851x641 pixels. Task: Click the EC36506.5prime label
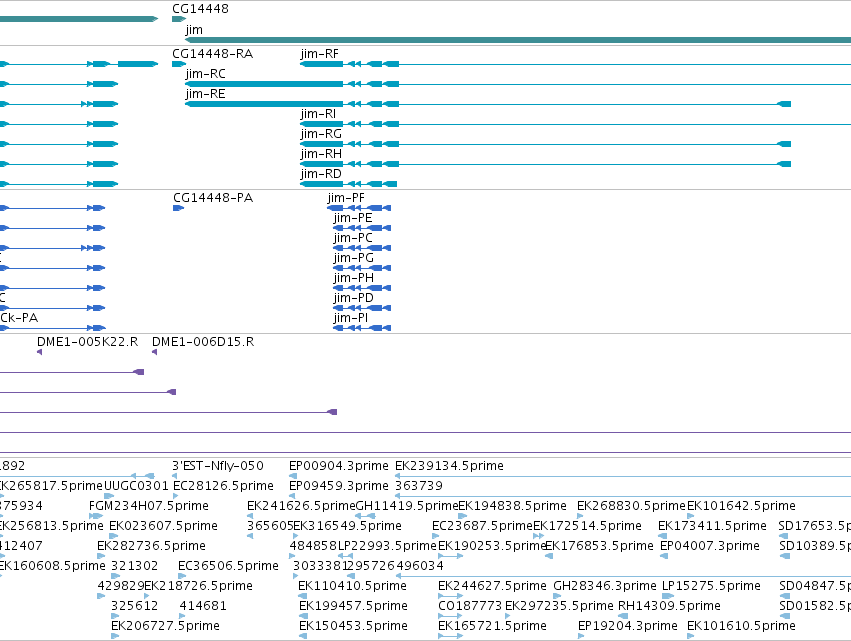pos(228,566)
